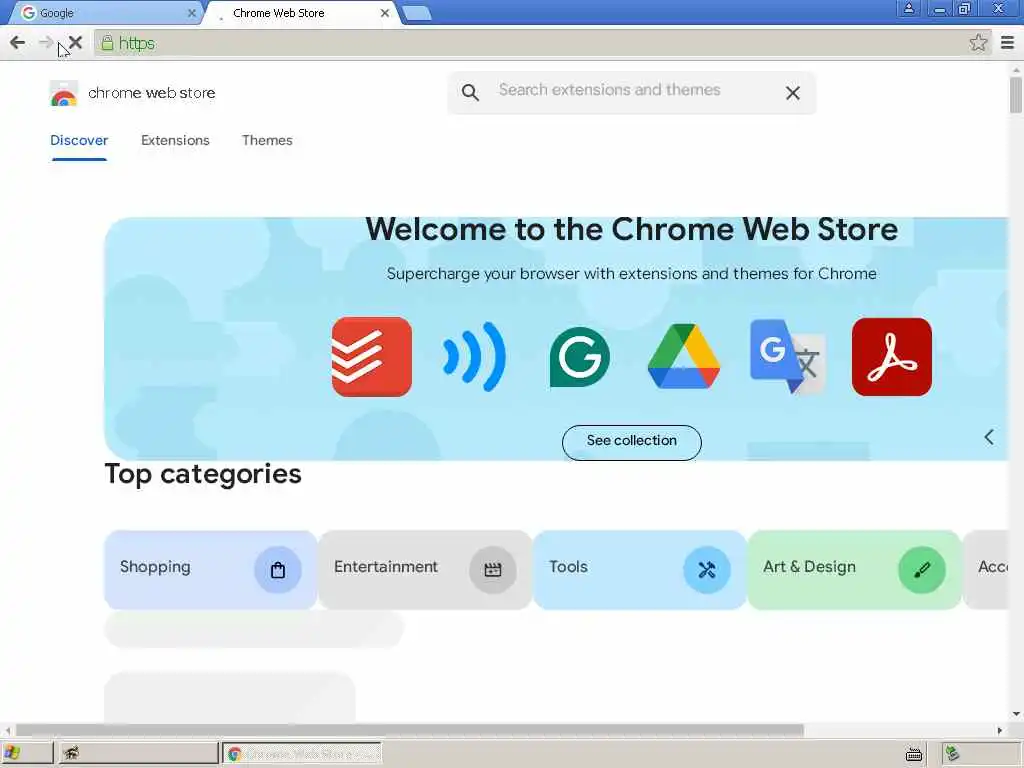Screen dimensions: 1024x768
Task: Click the Entertainment clapperboard icon
Action: click(492, 569)
